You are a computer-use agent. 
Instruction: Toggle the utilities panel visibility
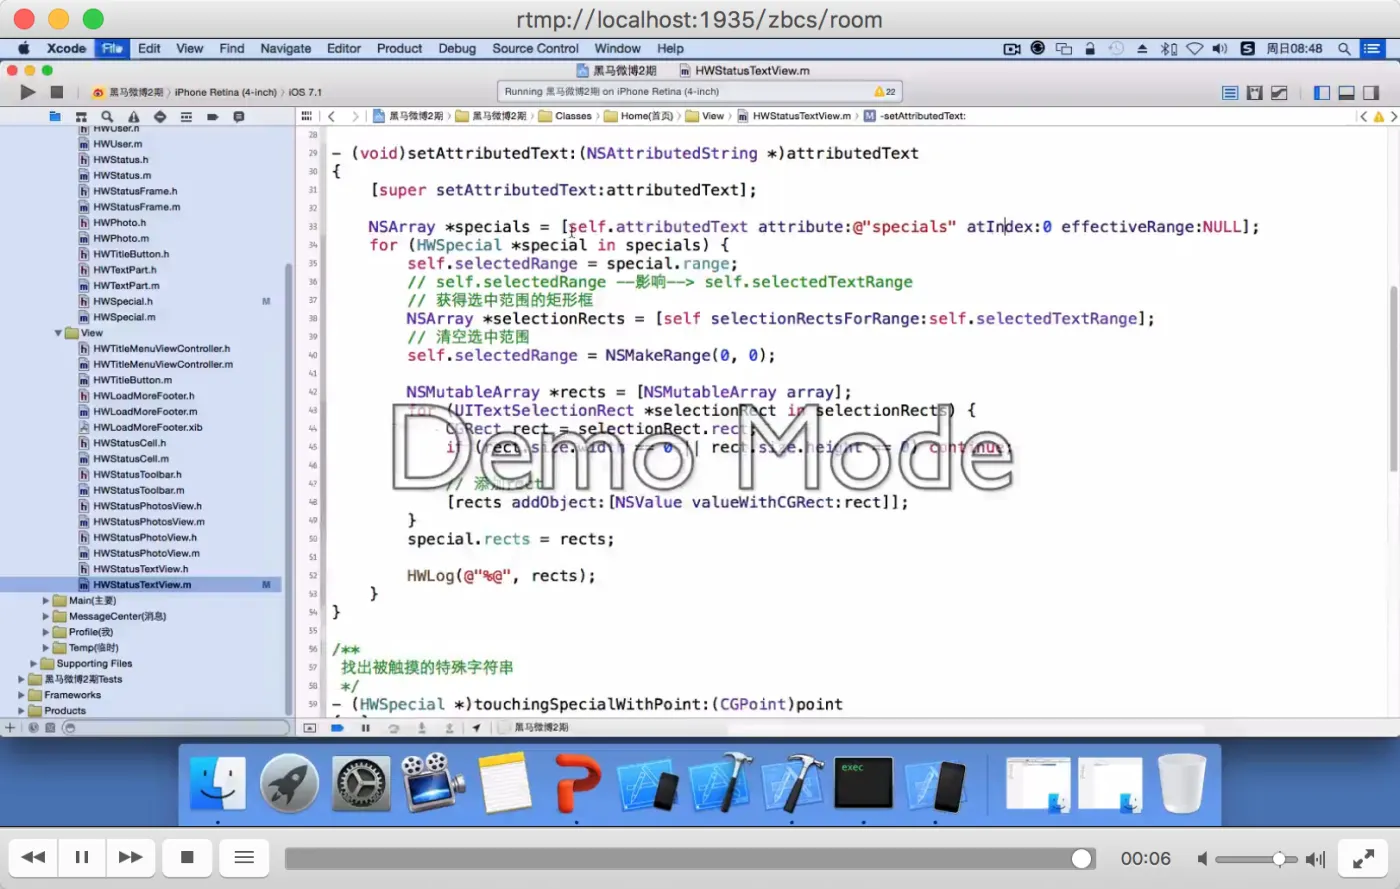1371,93
